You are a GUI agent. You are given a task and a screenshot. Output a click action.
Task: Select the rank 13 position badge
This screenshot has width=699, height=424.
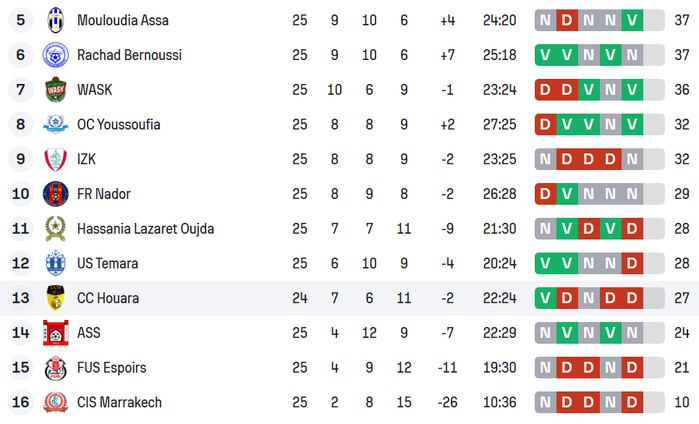point(21,298)
